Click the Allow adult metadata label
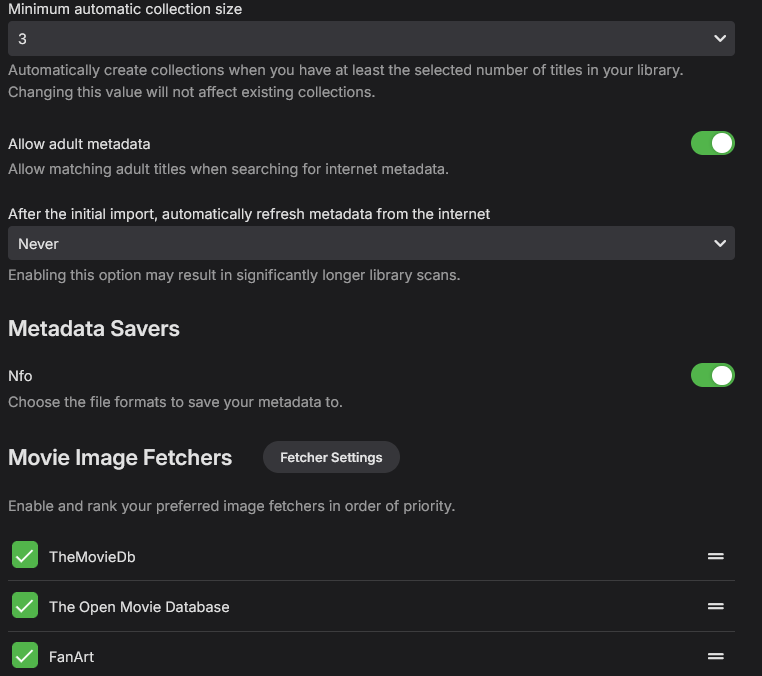This screenshot has height=676, width=762. (x=79, y=144)
